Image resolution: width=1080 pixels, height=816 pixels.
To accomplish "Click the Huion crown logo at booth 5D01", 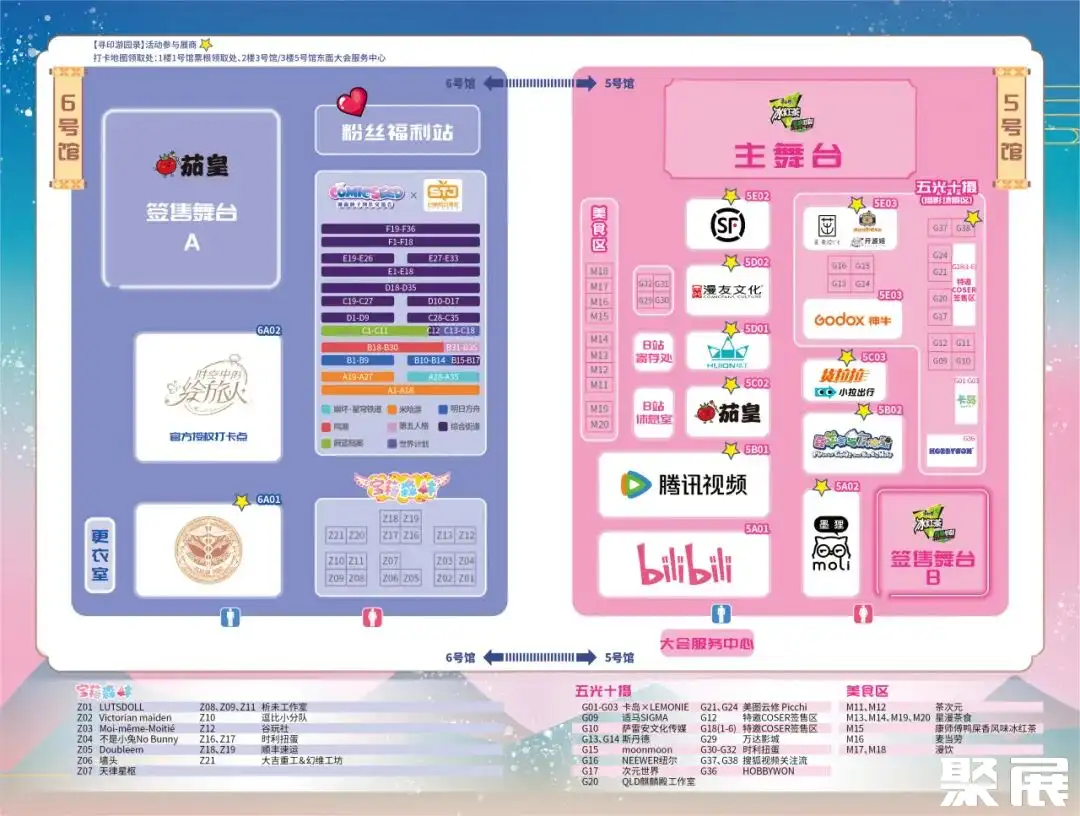I will tap(727, 353).
